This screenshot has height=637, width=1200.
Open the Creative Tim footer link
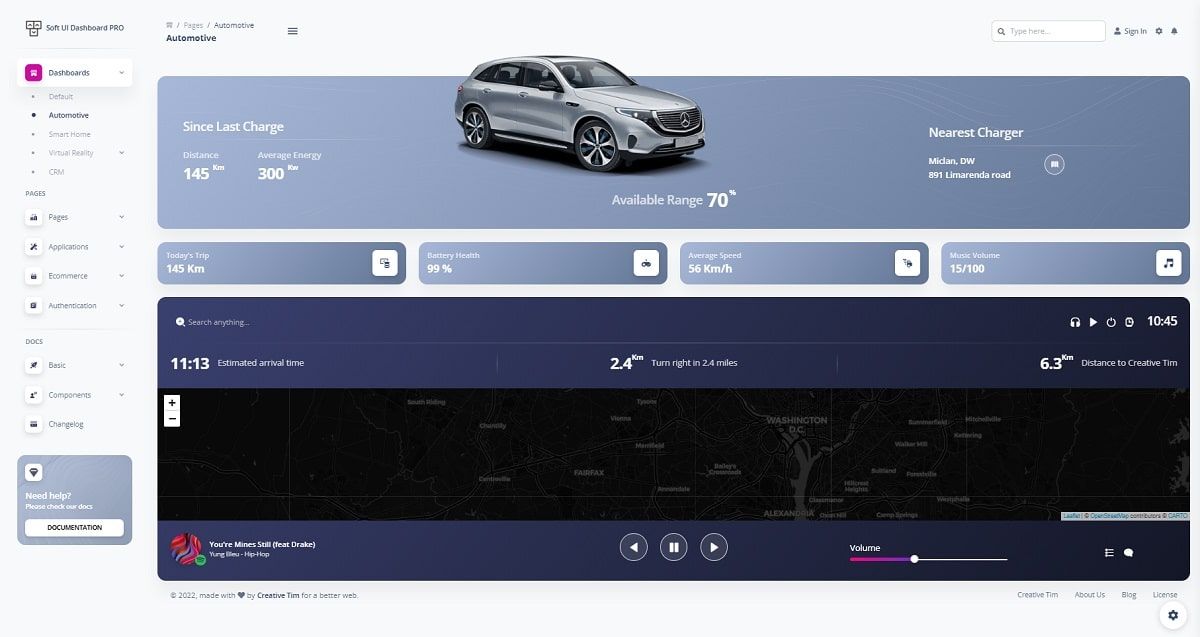pyautogui.click(x=1037, y=594)
